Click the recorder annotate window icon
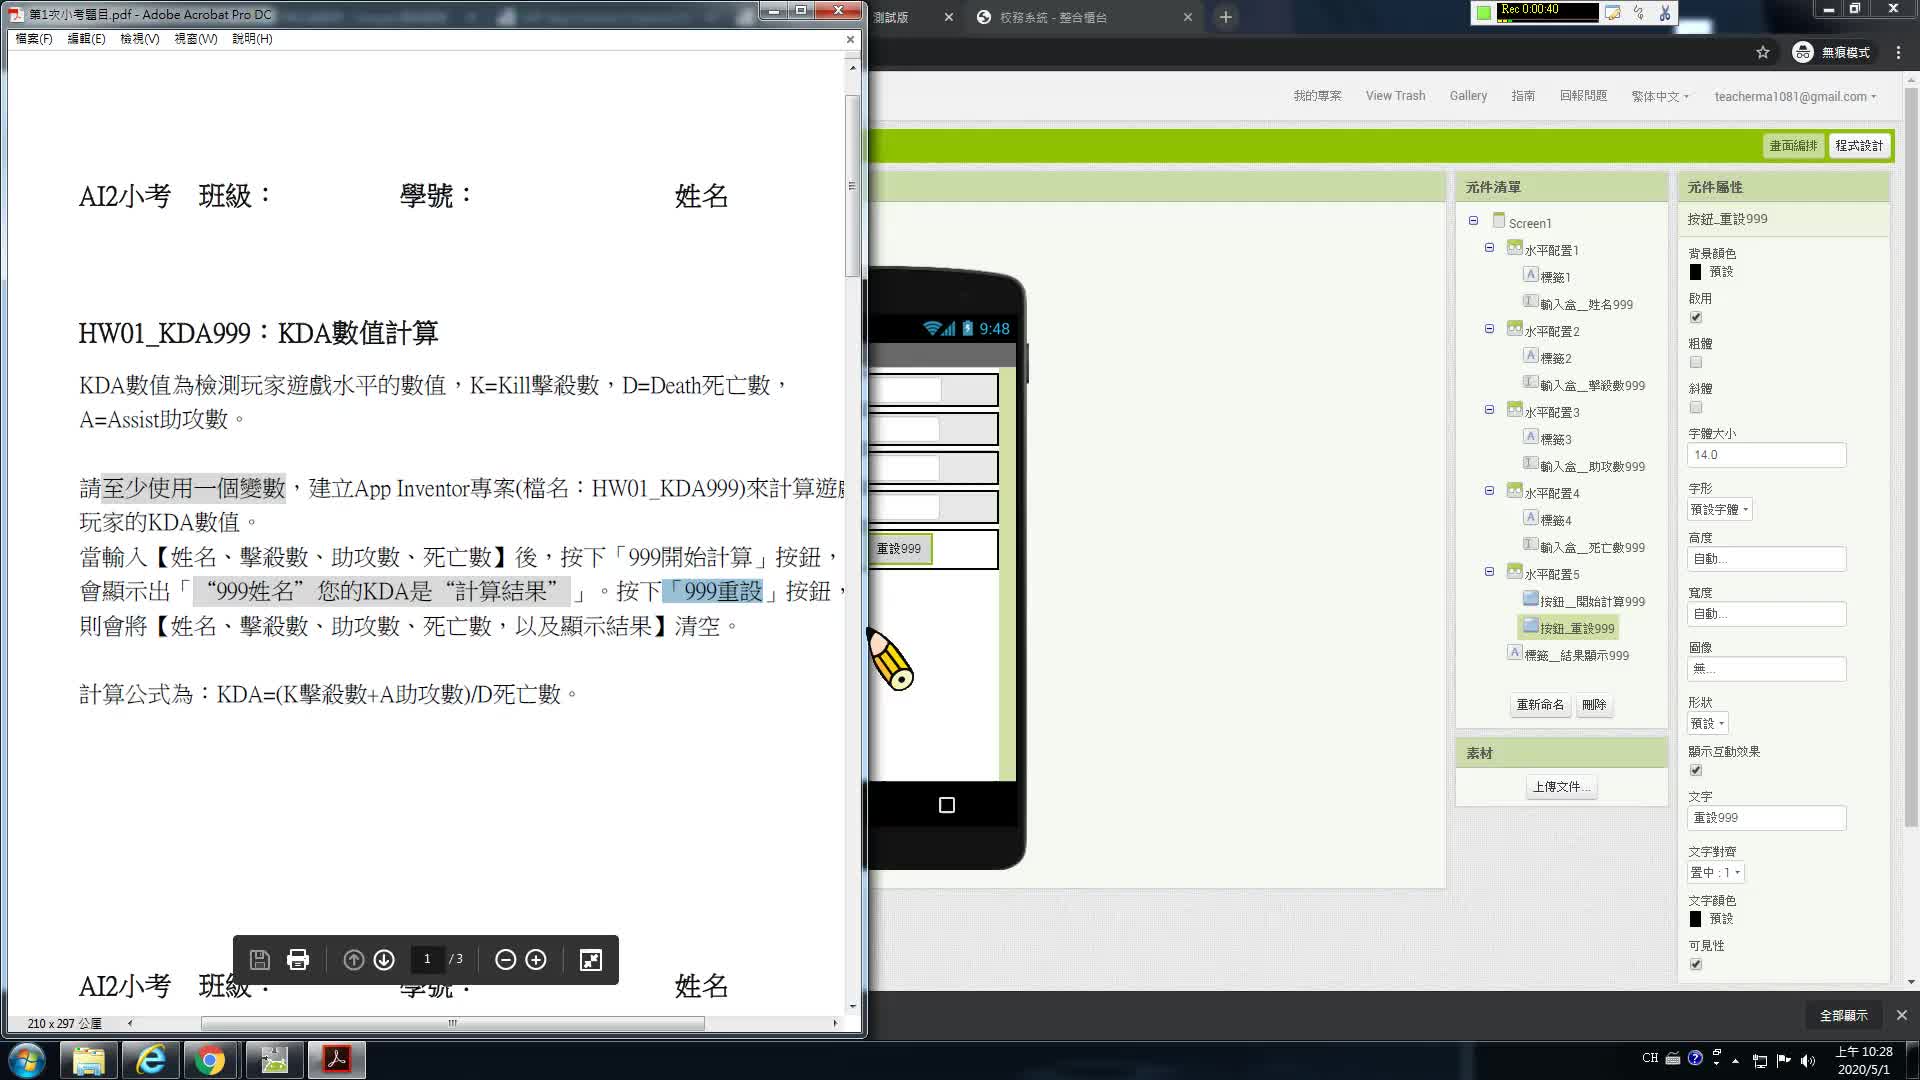 pos(1613,12)
